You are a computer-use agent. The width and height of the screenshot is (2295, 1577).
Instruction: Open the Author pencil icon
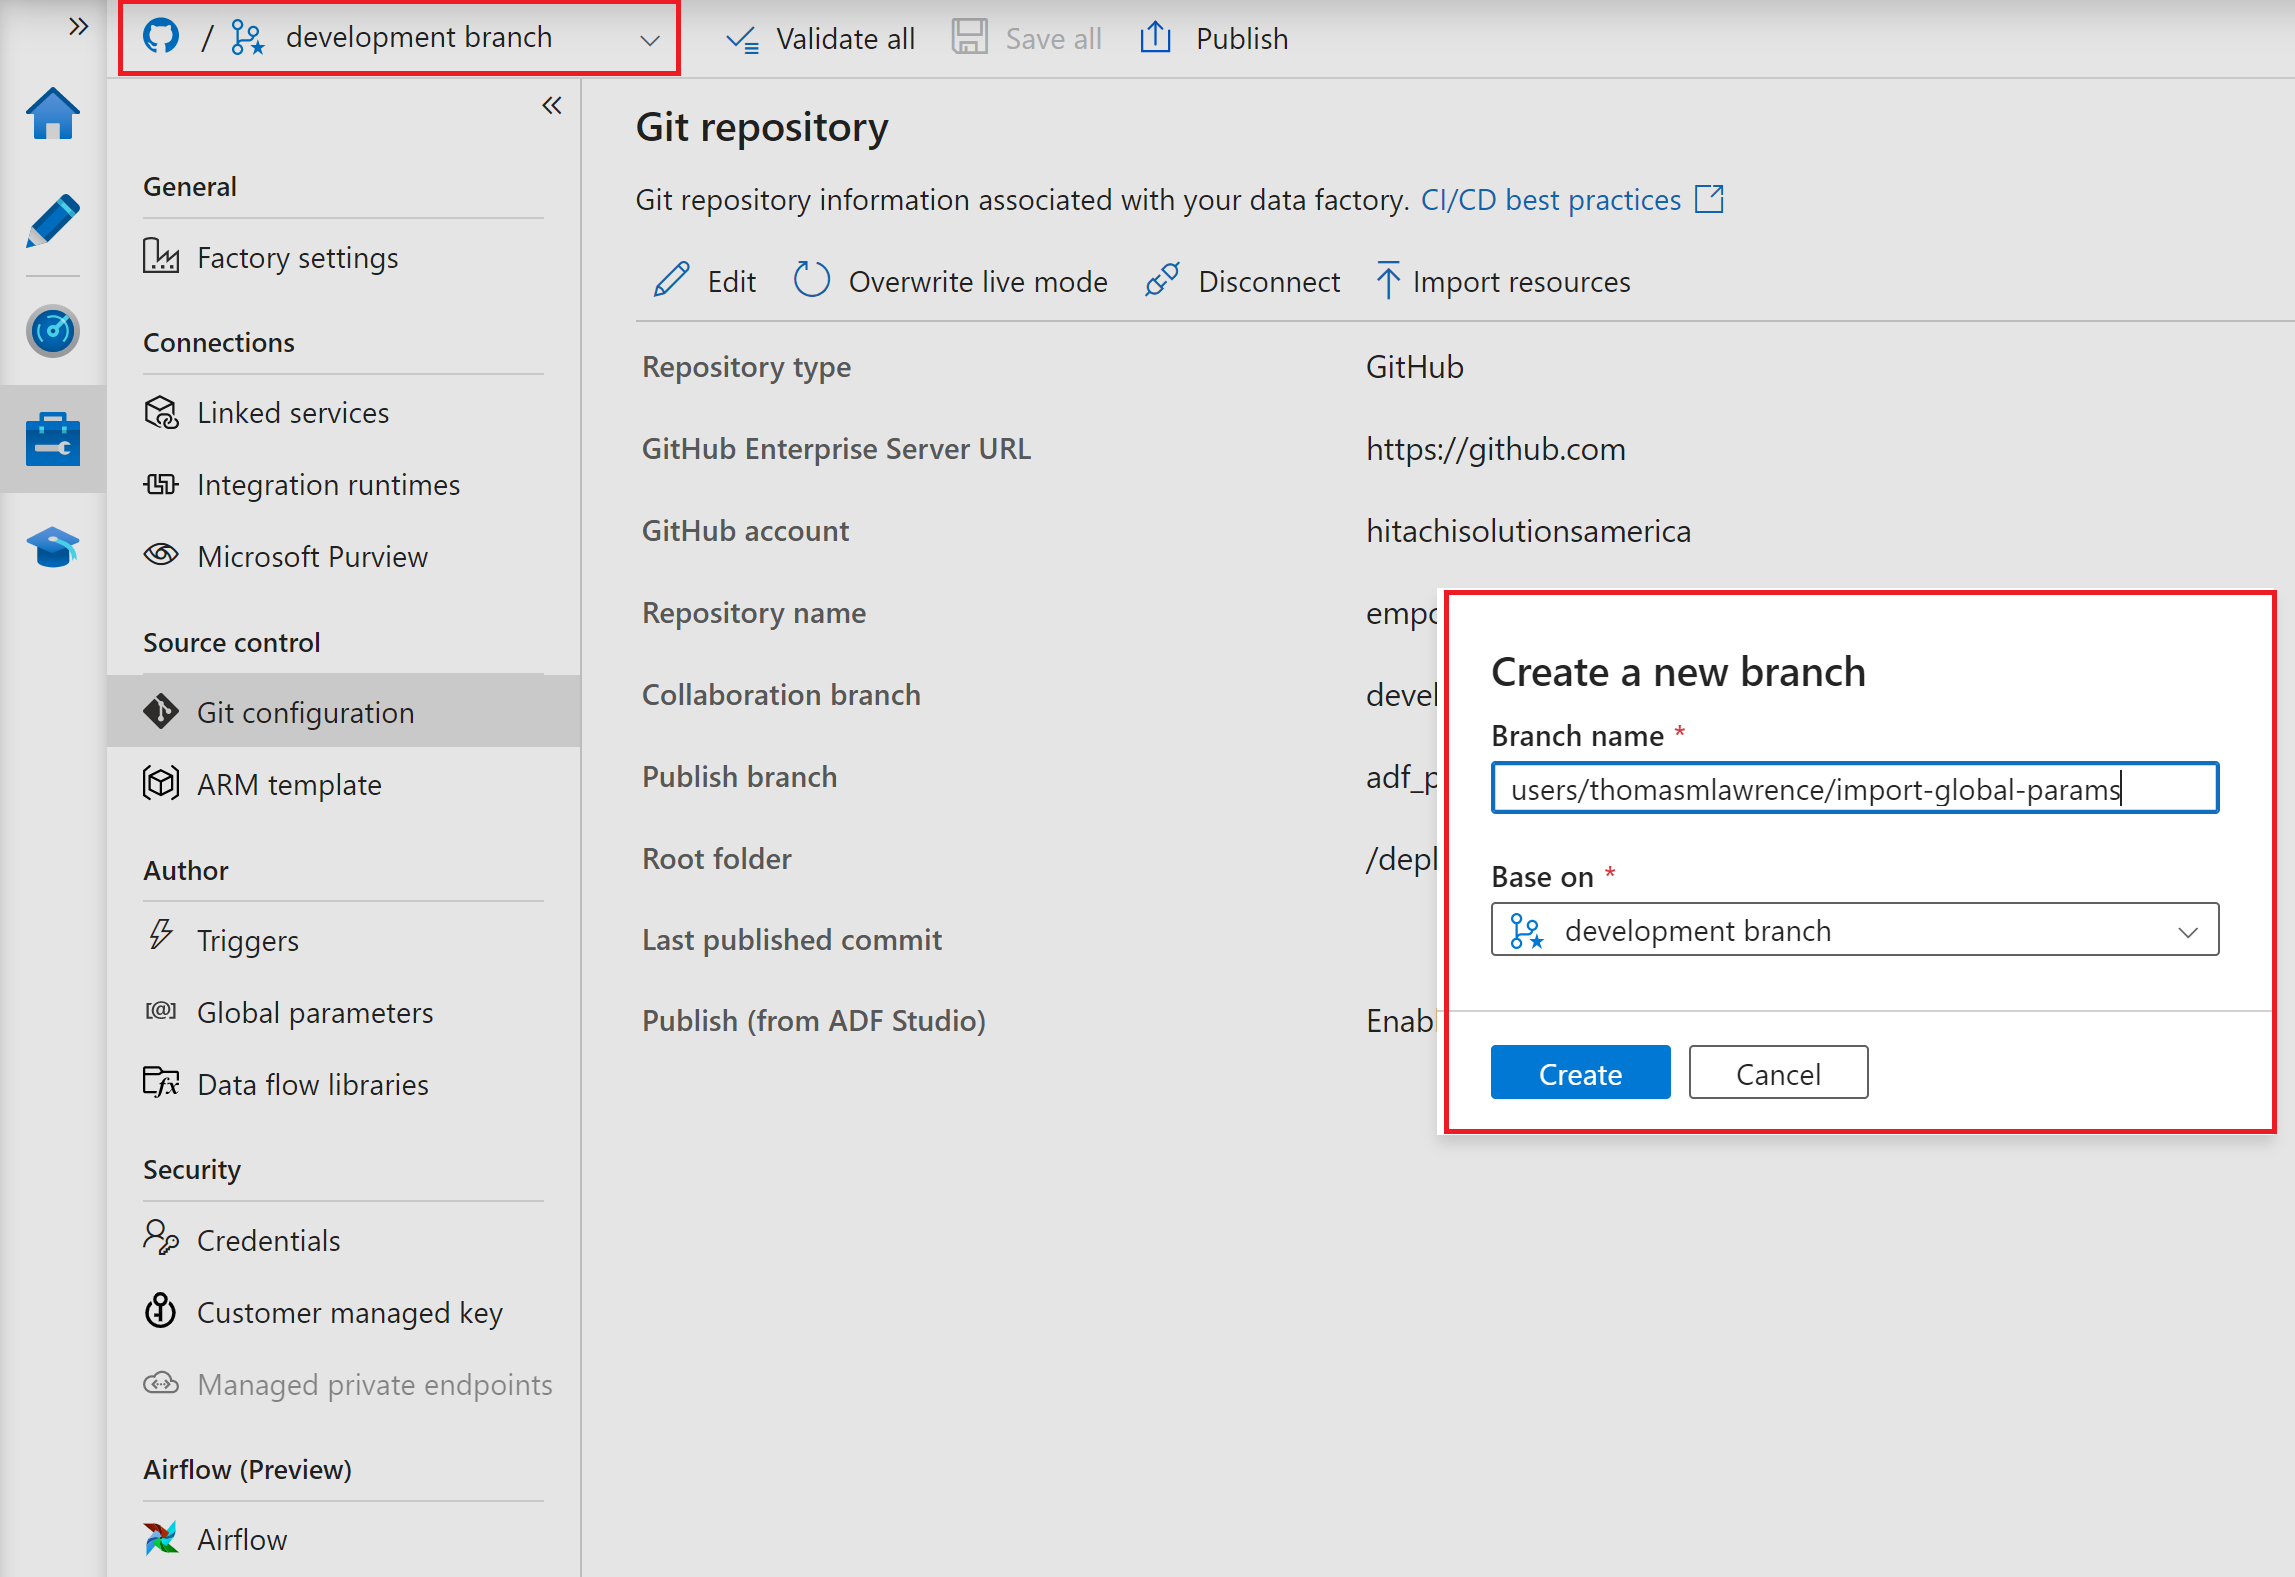tap(52, 221)
